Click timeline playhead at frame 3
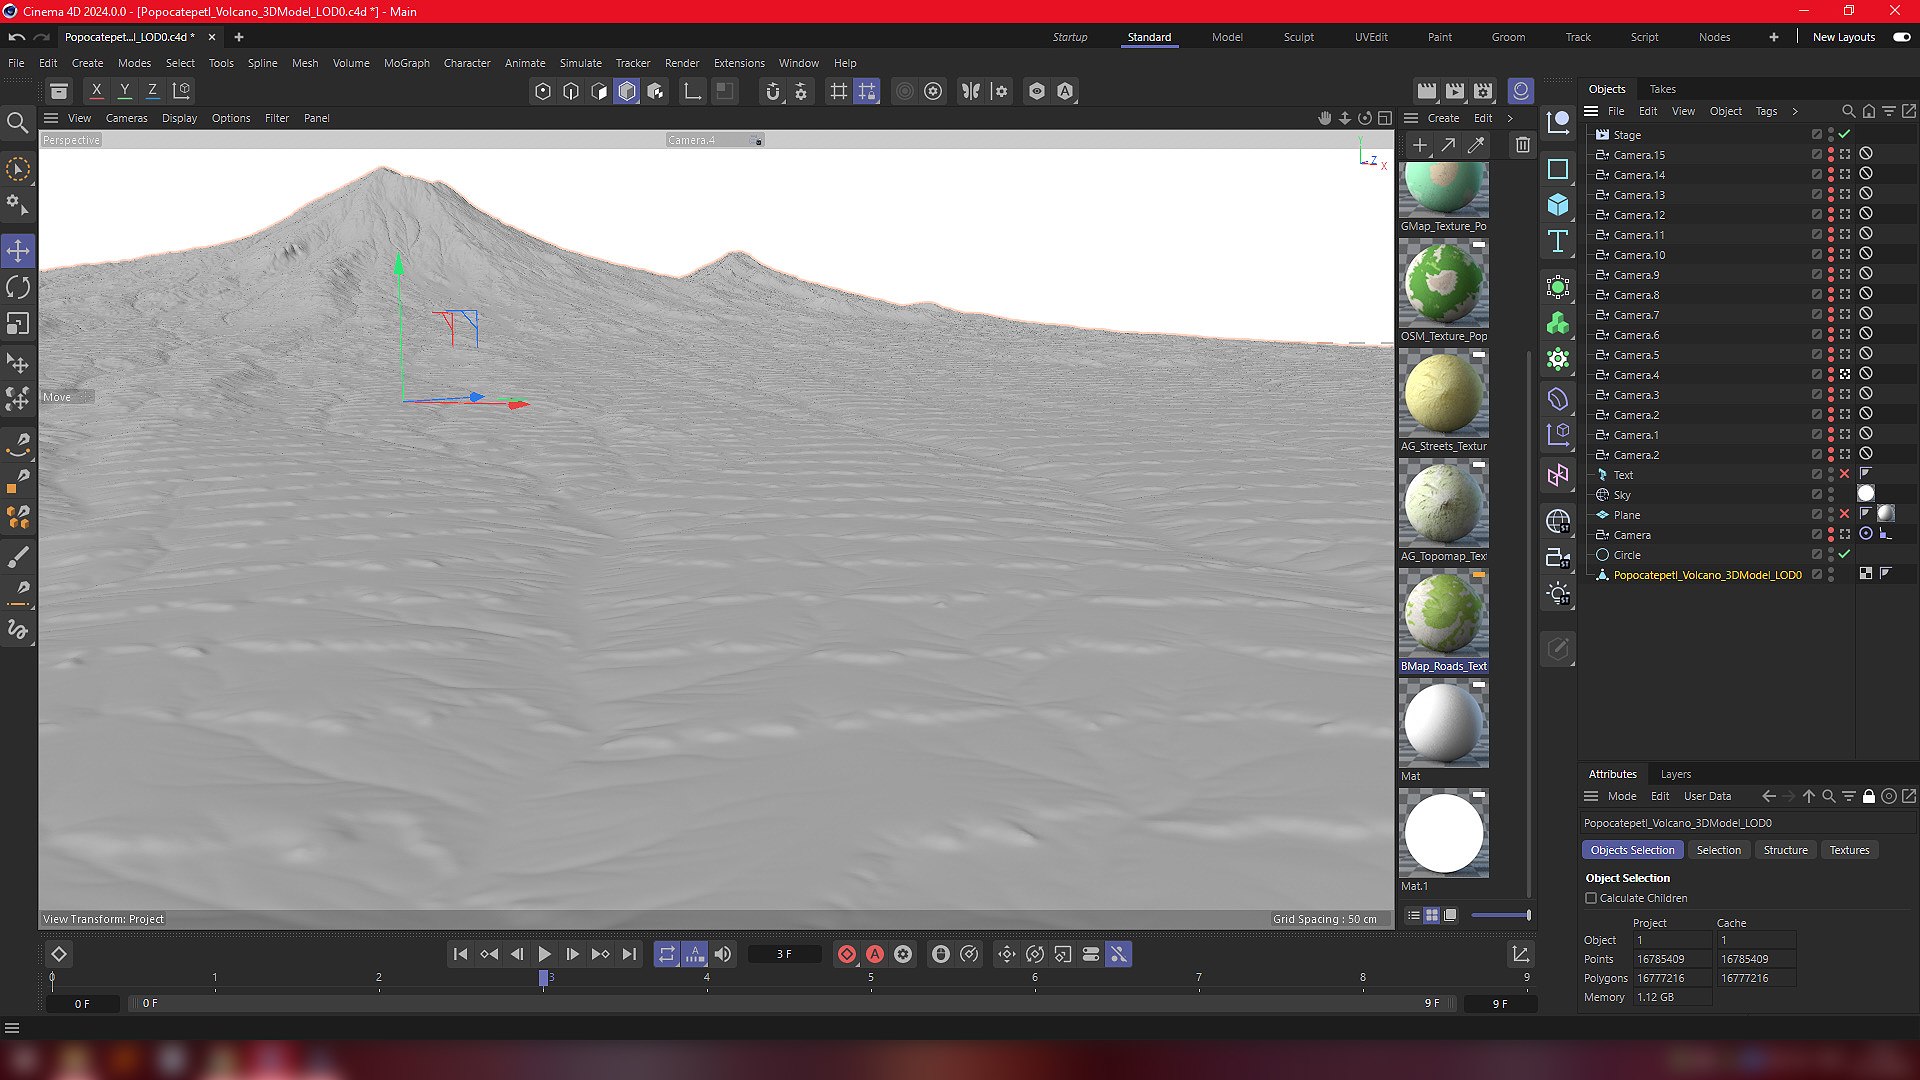1920x1080 pixels. point(543,978)
